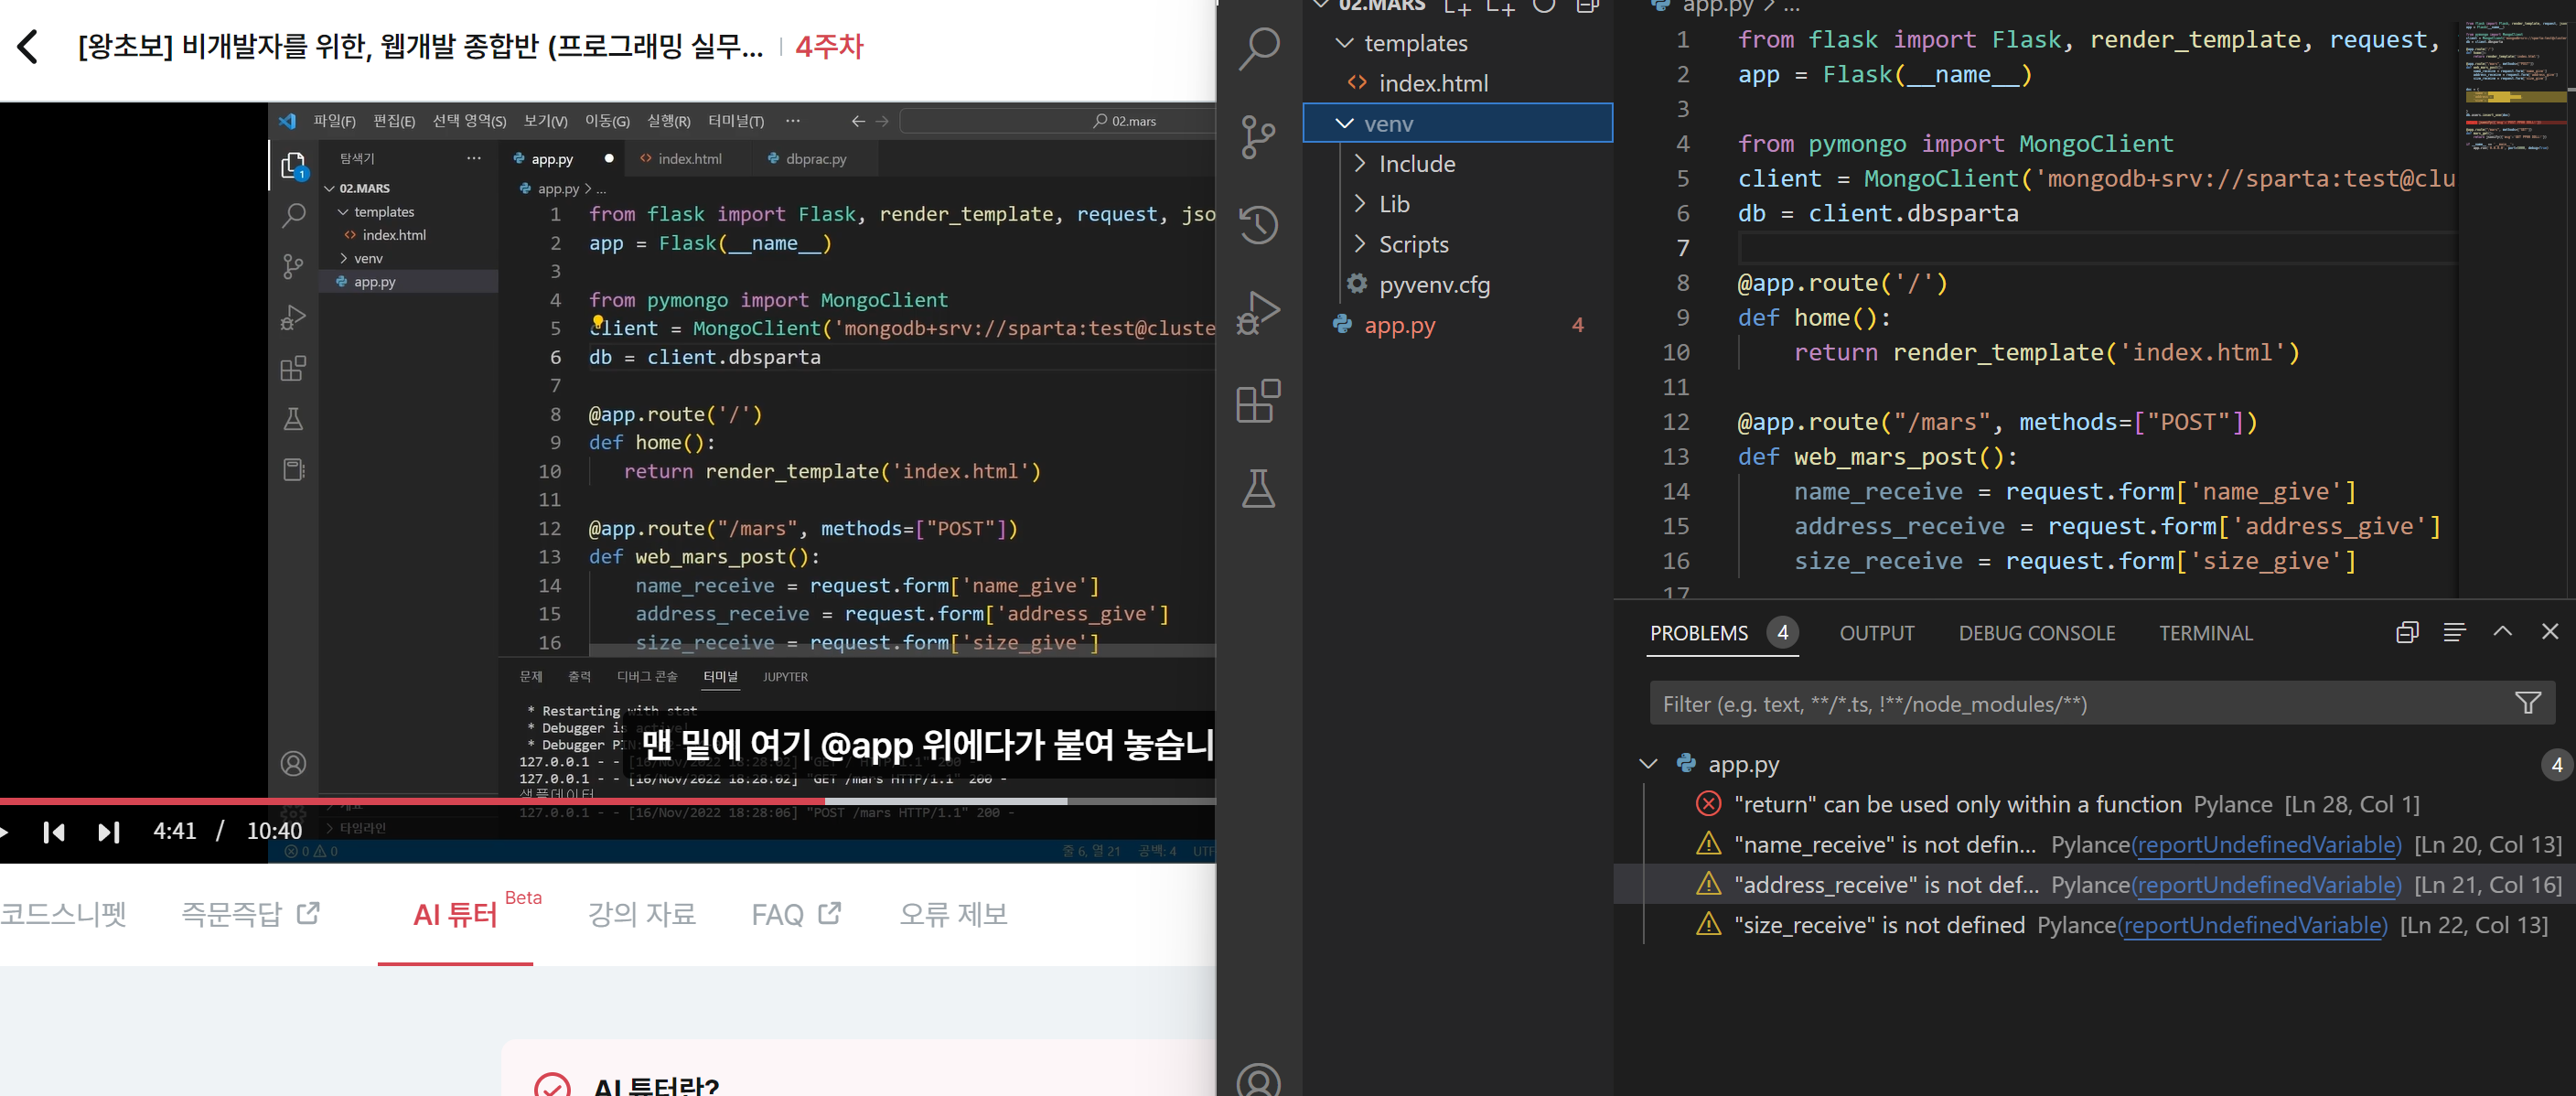
Task: Open the 강의 자료 tab
Action: [642, 914]
